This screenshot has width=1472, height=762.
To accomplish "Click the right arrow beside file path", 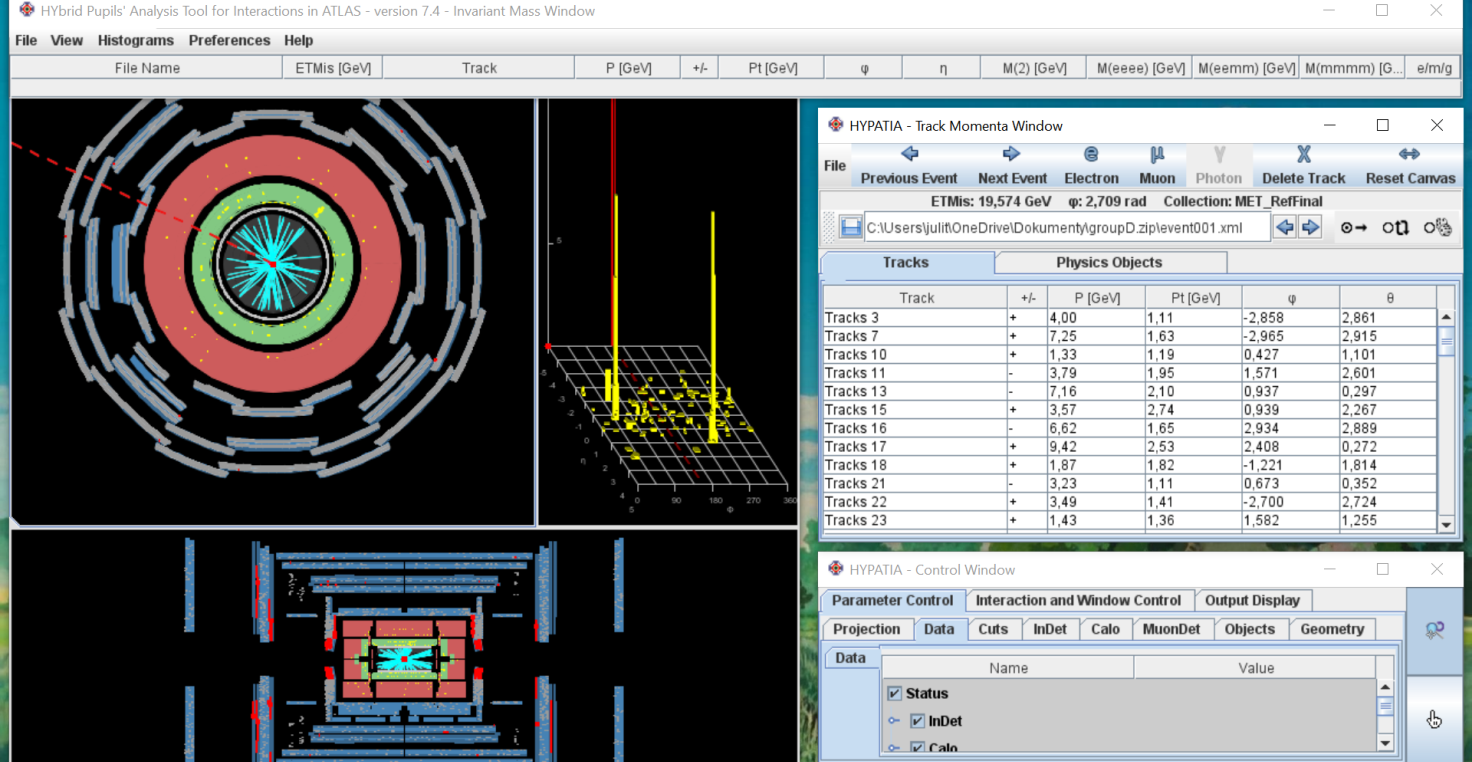I will click(1310, 227).
